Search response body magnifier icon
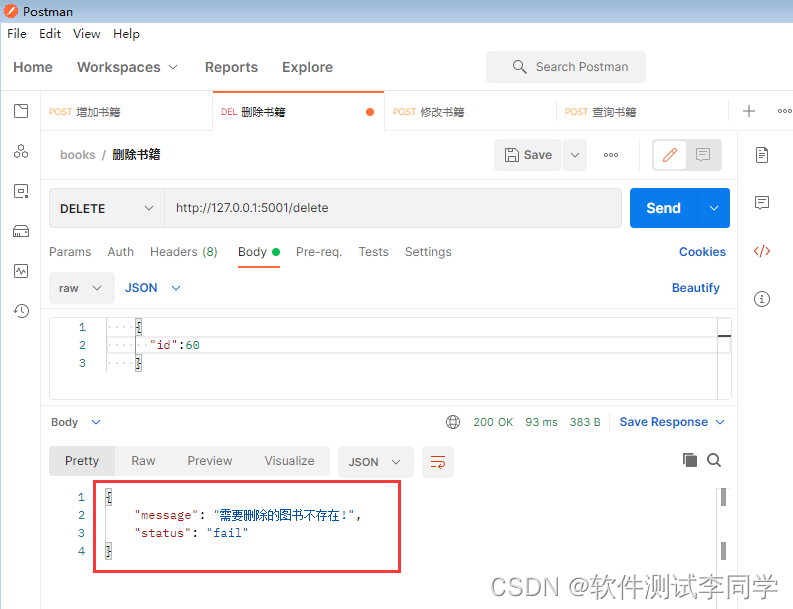The height and width of the screenshot is (609, 793). [x=714, y=460]
